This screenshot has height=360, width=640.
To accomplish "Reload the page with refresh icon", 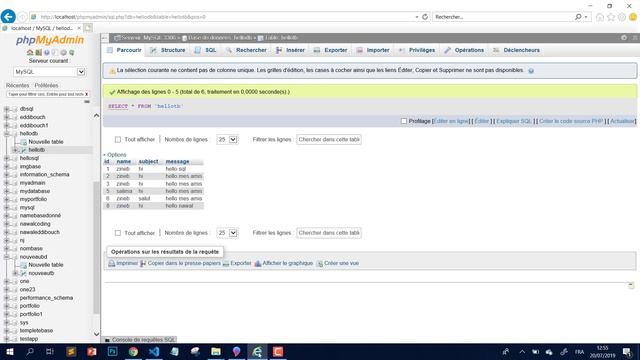I will point(425,17).
